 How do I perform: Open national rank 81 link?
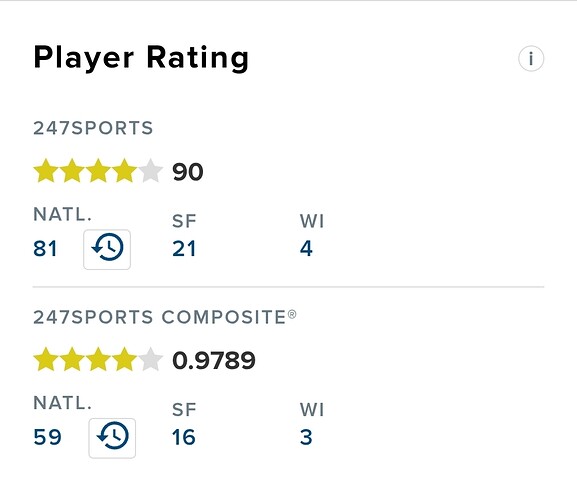click(x=45, y=249)
